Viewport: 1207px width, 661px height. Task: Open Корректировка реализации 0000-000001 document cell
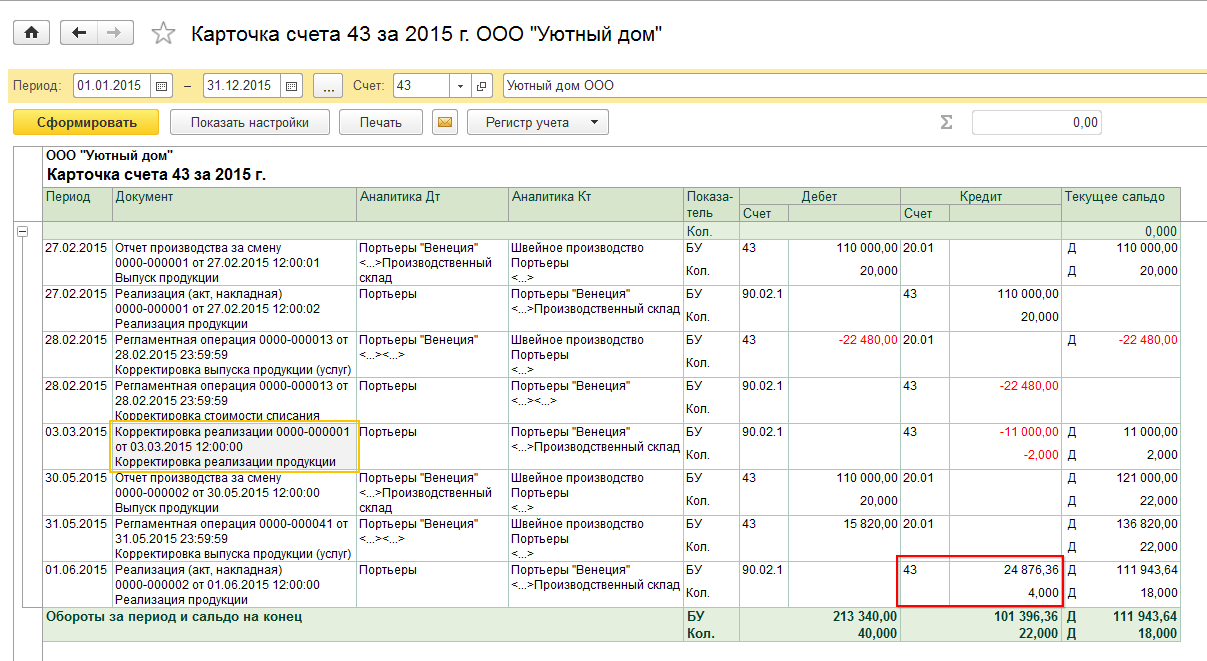pyautogui.click(x=233, y=447)
